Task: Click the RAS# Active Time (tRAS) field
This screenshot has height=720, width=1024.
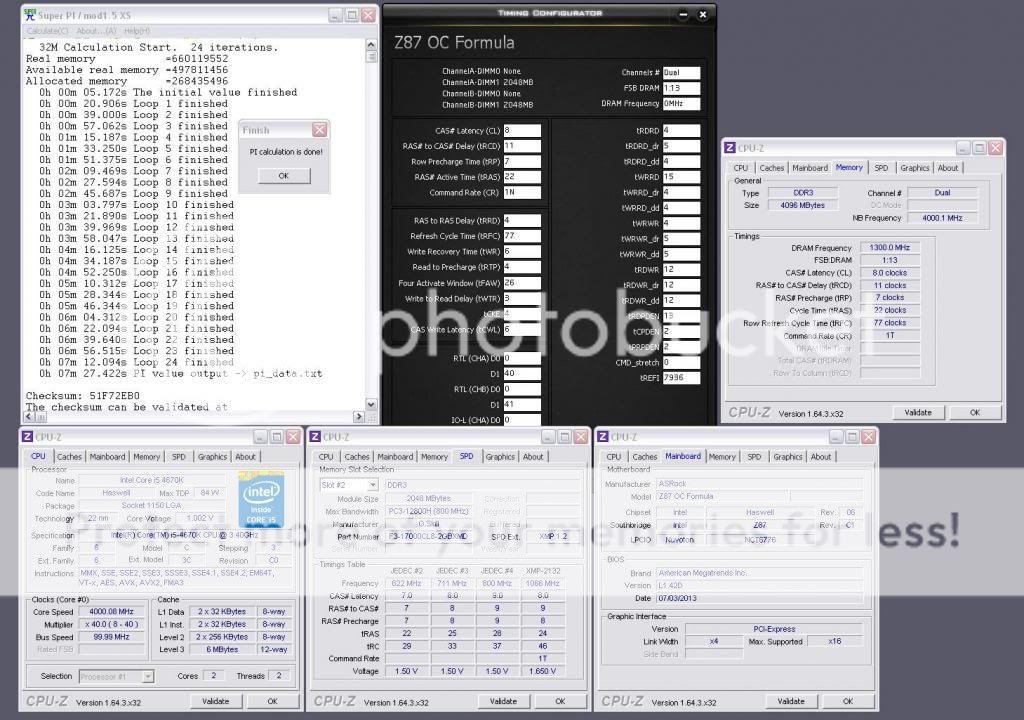Action: pos(521,177)
